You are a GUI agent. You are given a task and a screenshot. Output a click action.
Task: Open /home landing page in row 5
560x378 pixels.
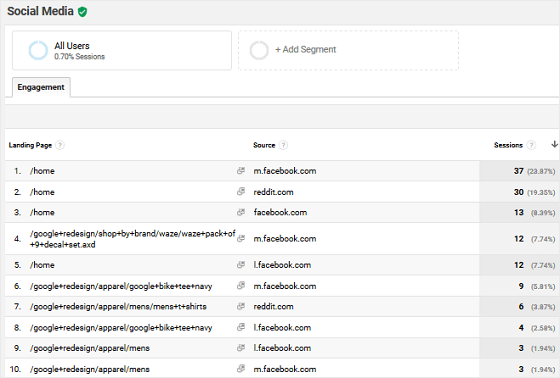coord(42,265)
